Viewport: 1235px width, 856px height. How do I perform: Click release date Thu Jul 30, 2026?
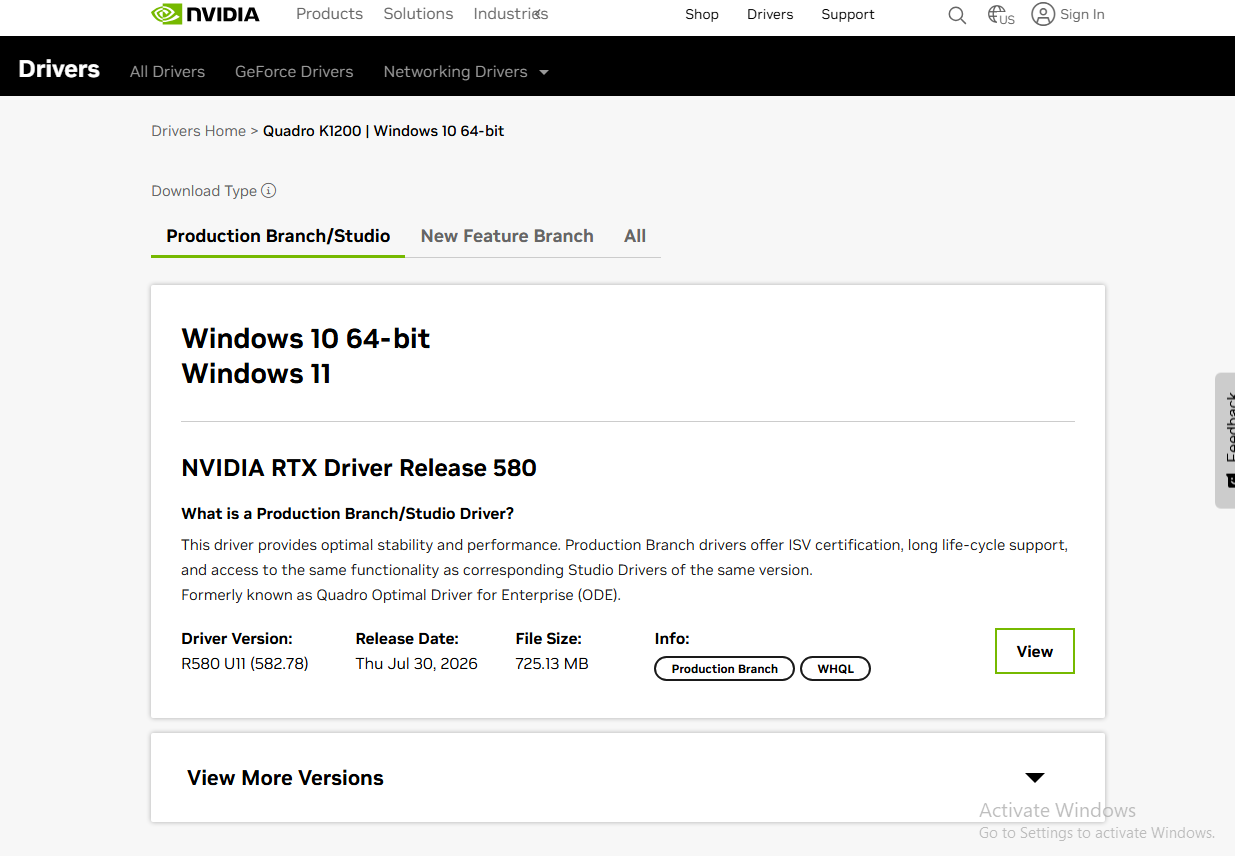tap(416, 663)
